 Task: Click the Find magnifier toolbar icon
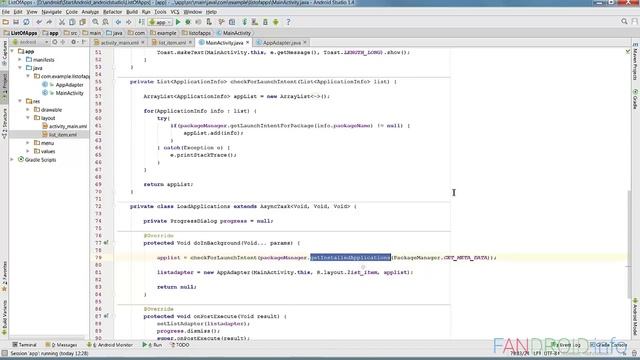[95, 22]
